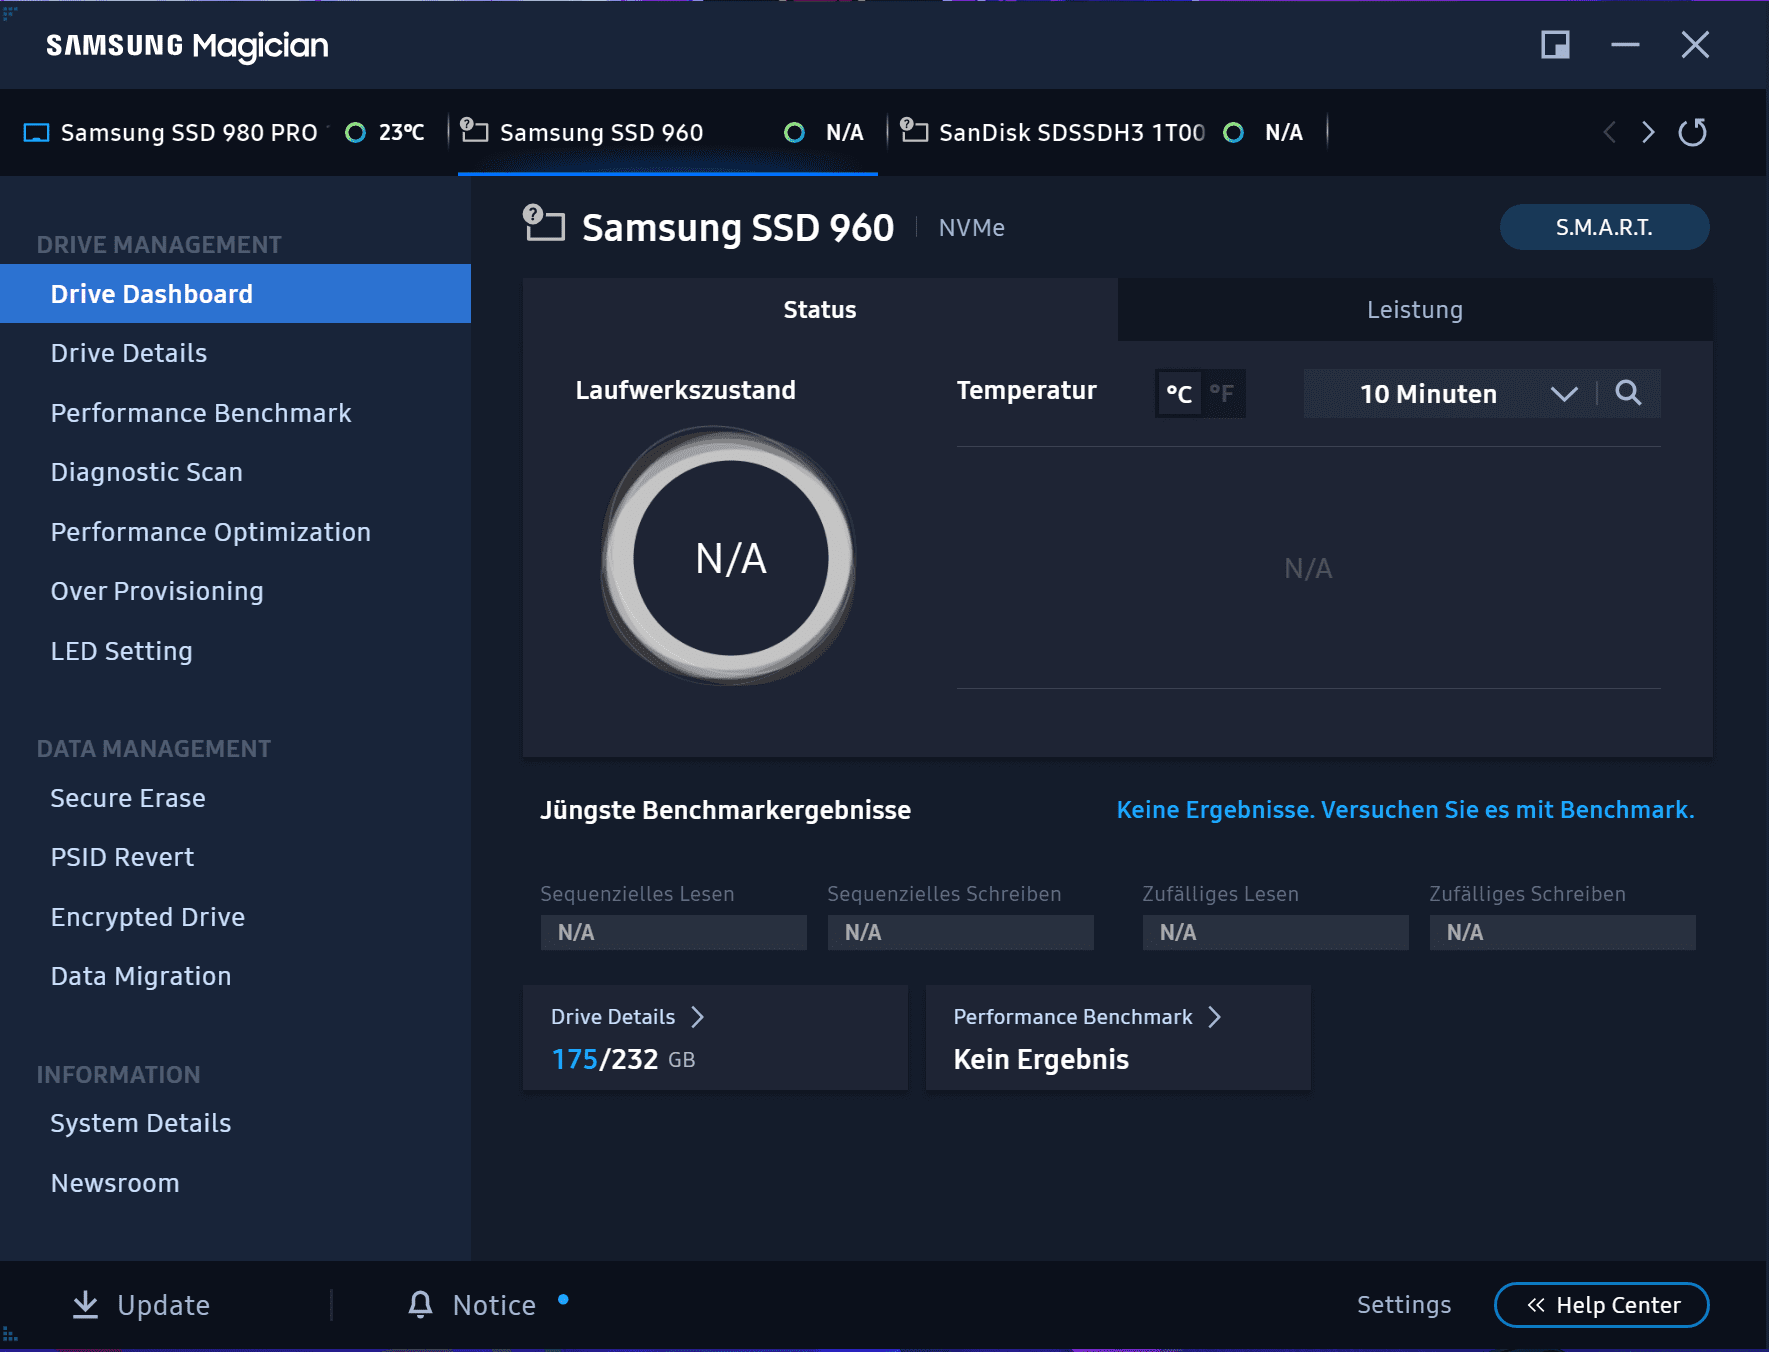The height and width of the screenshot is (1352, 1769).
Task: Open Performance Benchmark in sidebar
Action: (x=235, y=413)
